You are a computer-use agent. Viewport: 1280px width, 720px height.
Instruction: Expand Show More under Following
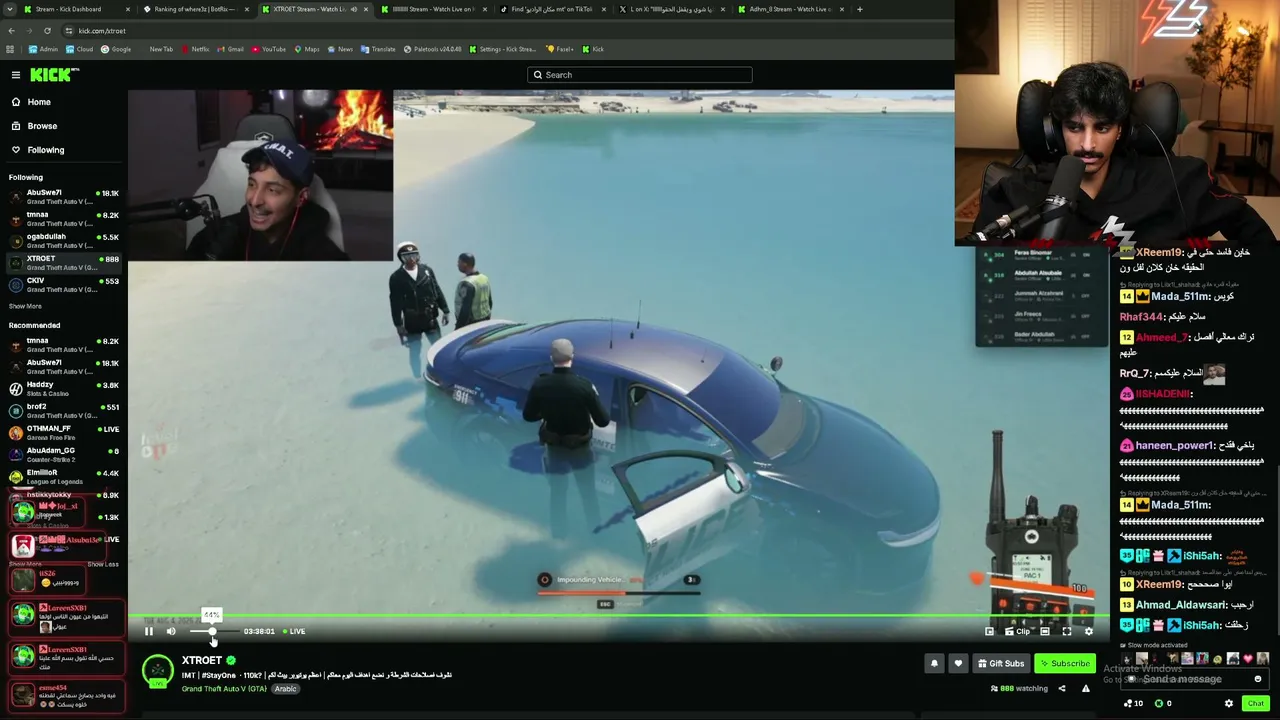coord(25,306)
